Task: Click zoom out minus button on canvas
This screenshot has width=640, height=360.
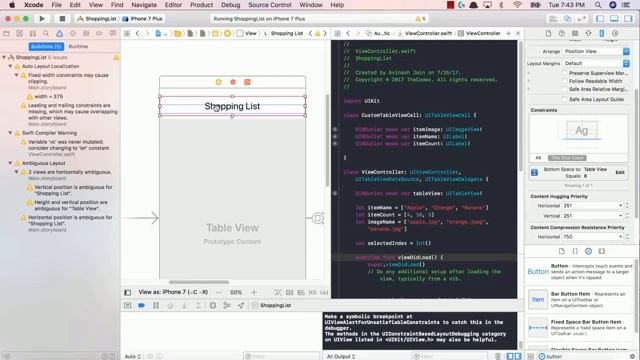Action: click(x=219, y=292)
